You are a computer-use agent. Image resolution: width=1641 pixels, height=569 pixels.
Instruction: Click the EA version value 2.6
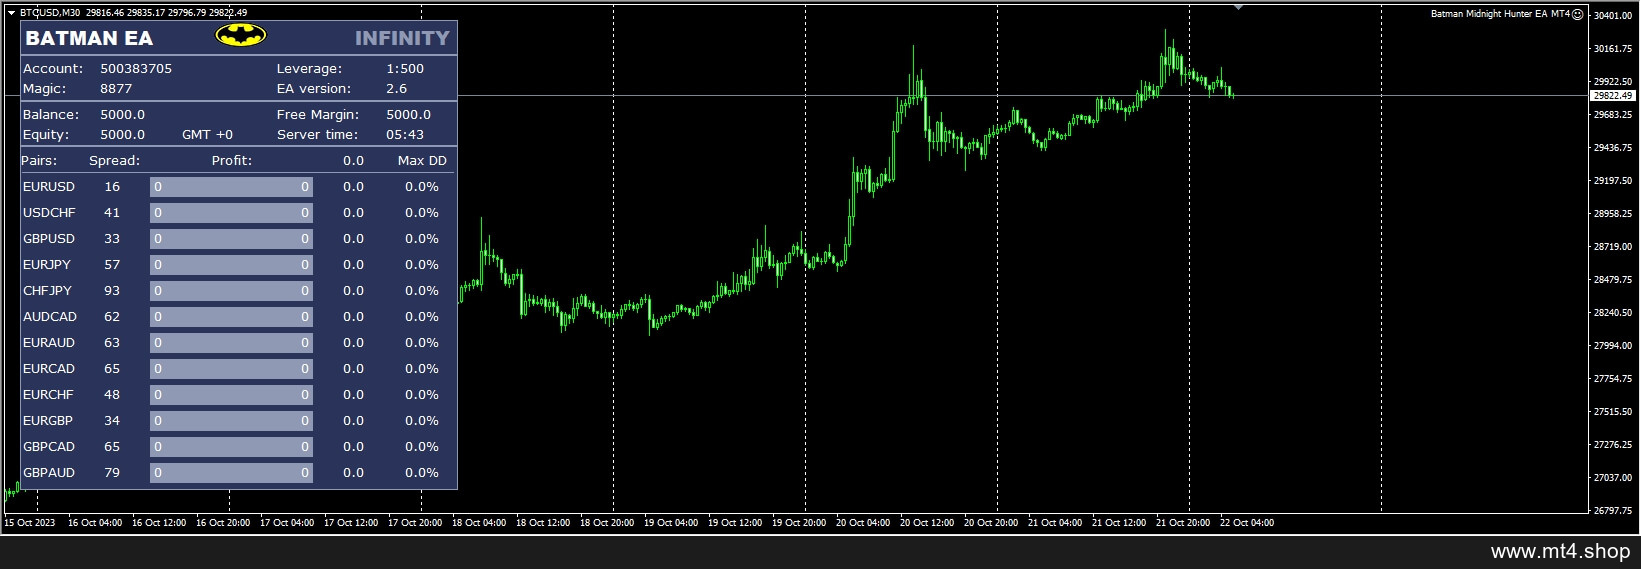[396, 89]
